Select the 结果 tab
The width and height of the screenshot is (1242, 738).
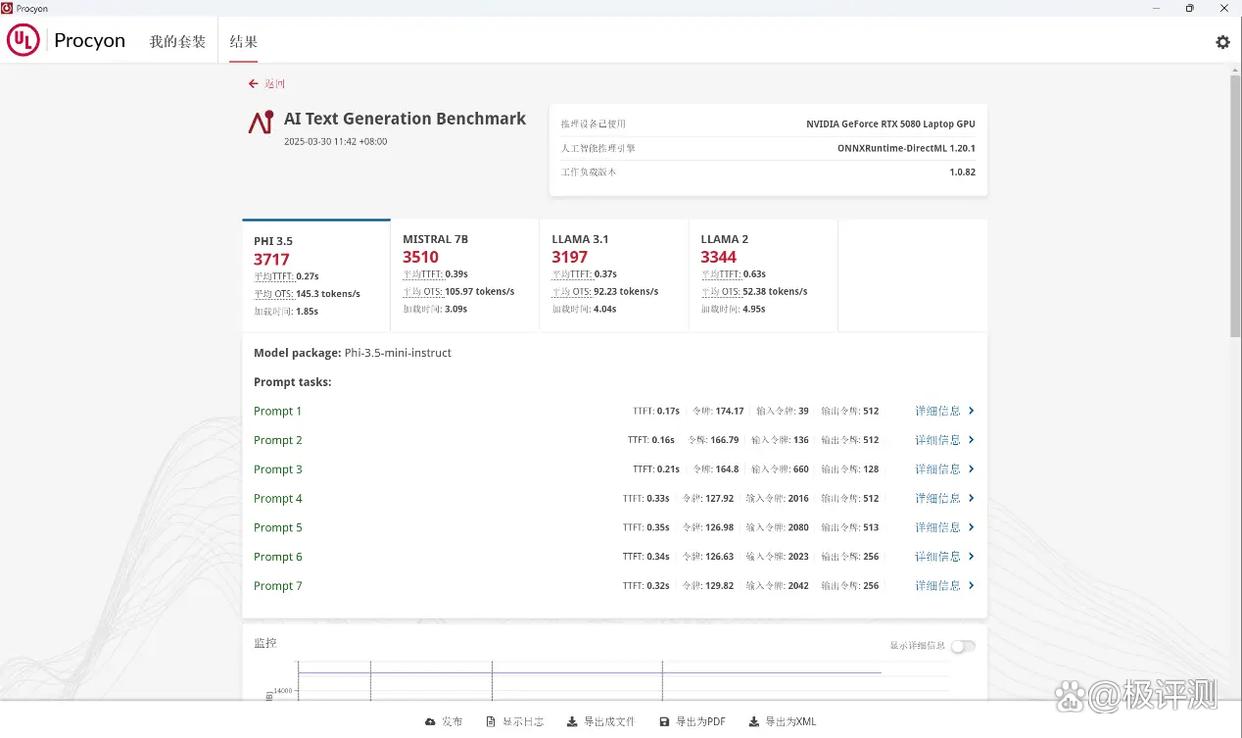(244, 42)
